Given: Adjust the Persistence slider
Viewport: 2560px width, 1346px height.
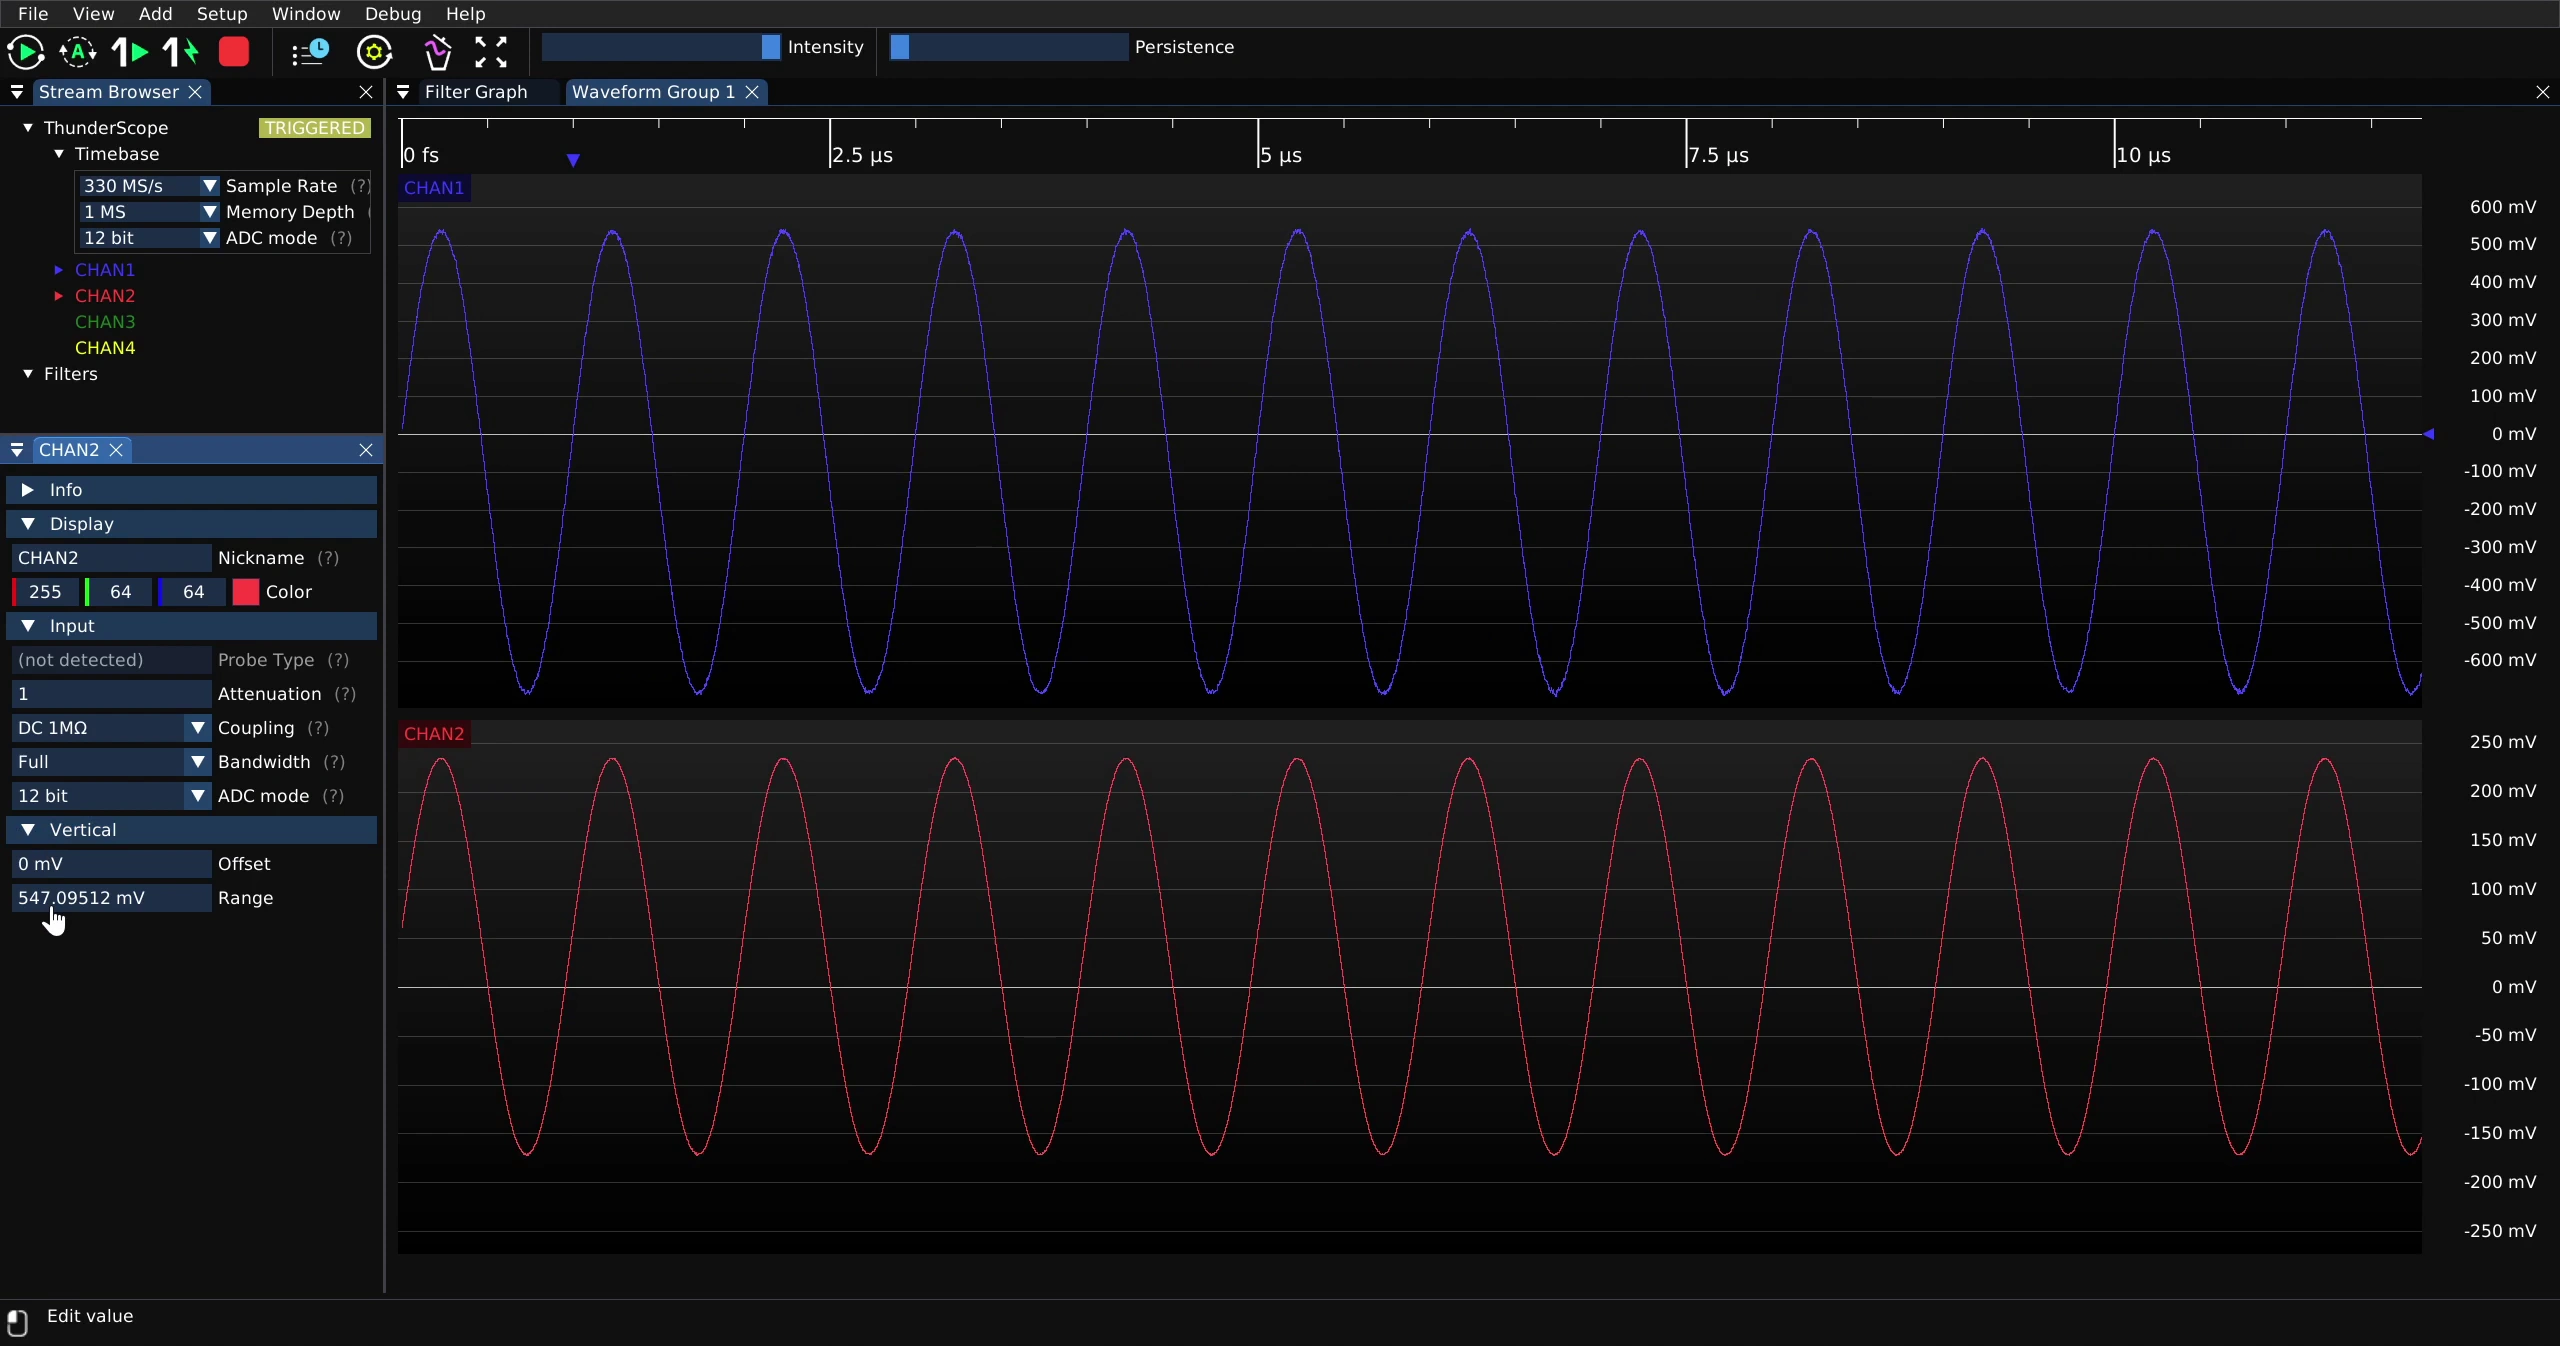Looking at the screenshot, I should tap(1008, 47).
